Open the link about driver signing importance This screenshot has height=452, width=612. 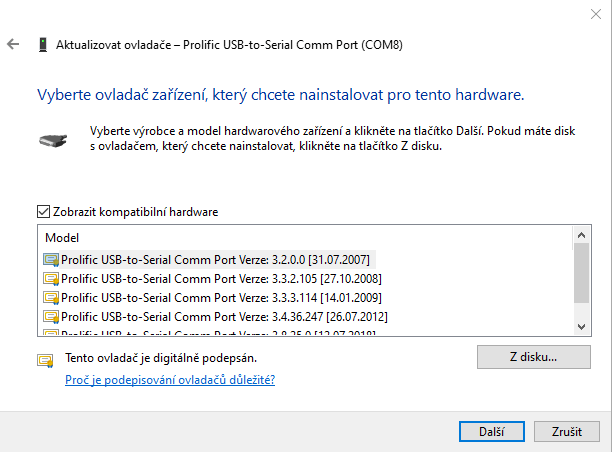[170, 380]
